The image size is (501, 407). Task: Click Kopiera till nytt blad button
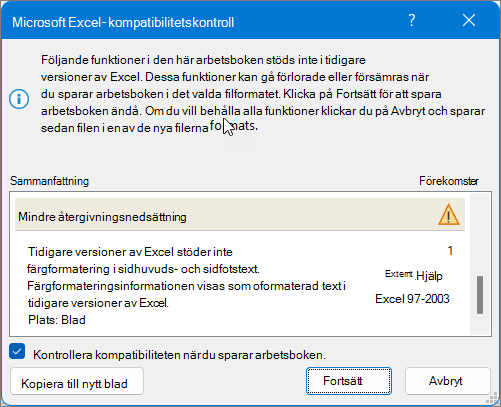(77, 381)
